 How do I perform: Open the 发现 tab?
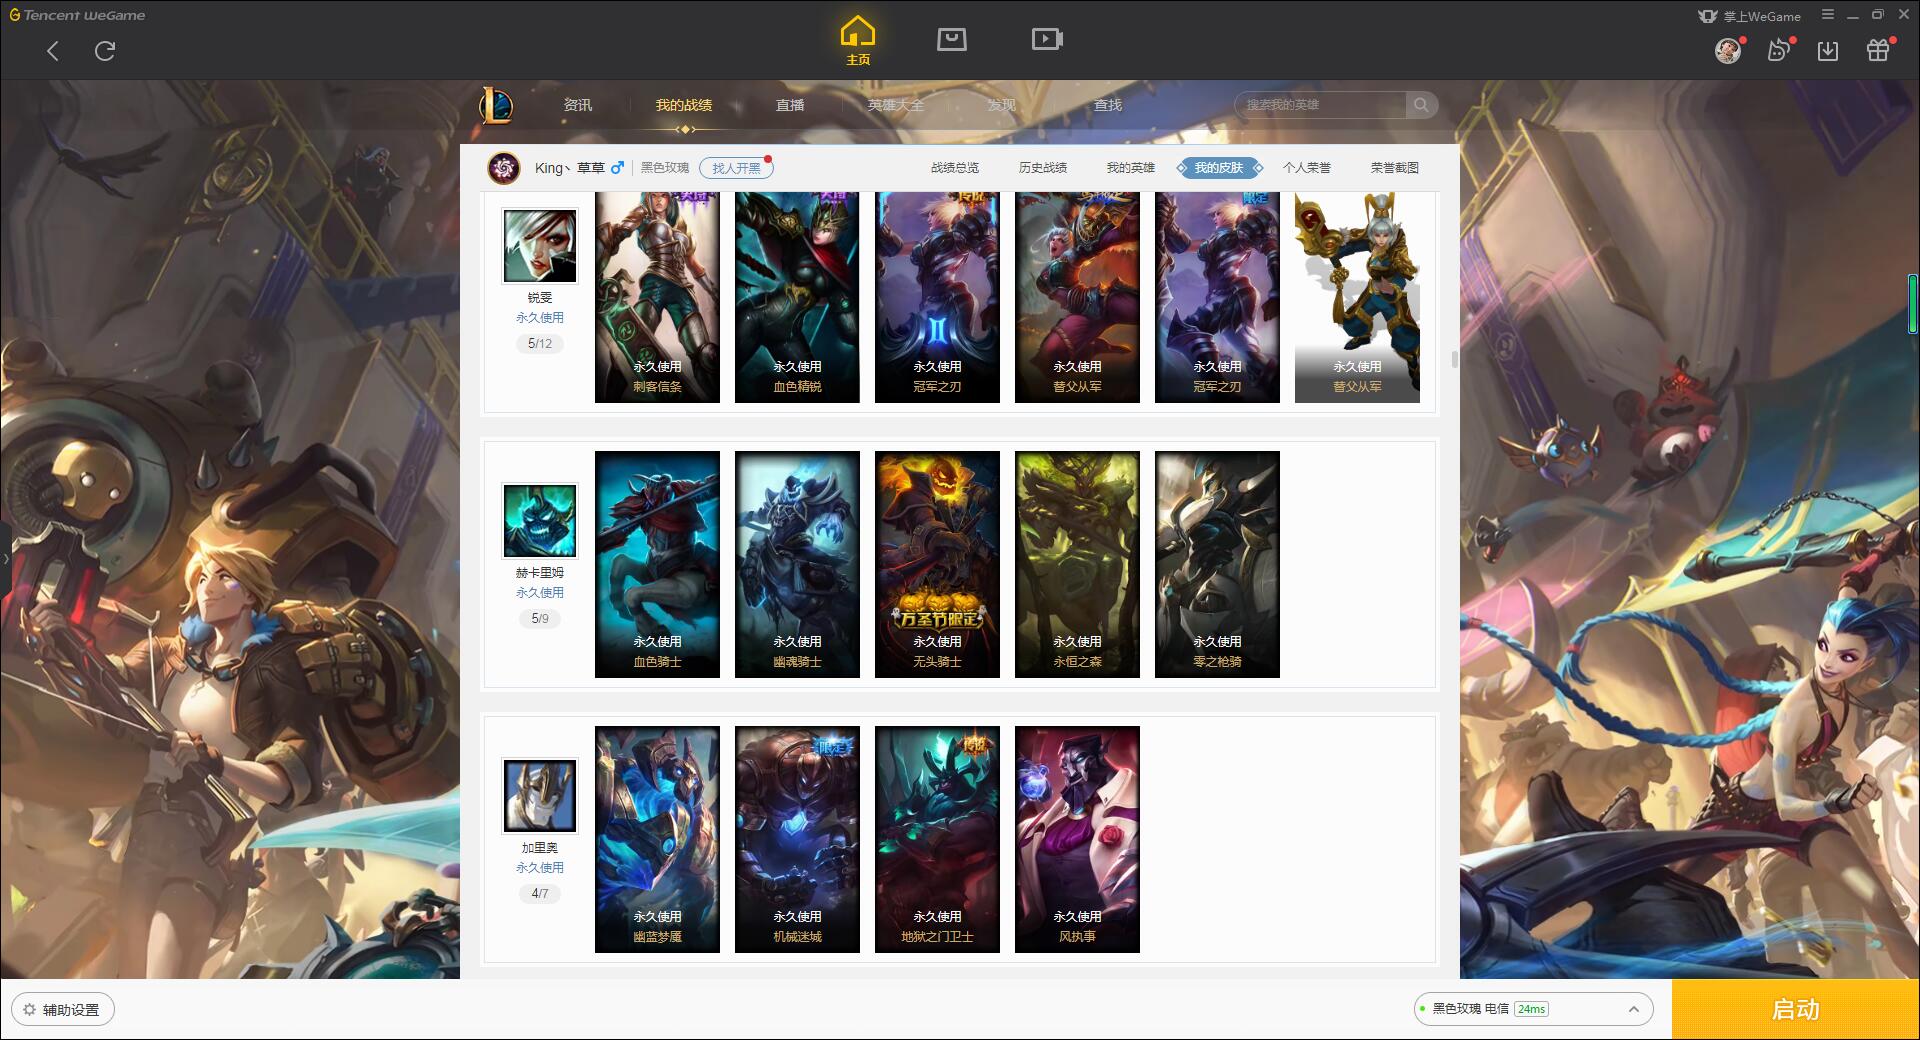tap(1002, 105)
